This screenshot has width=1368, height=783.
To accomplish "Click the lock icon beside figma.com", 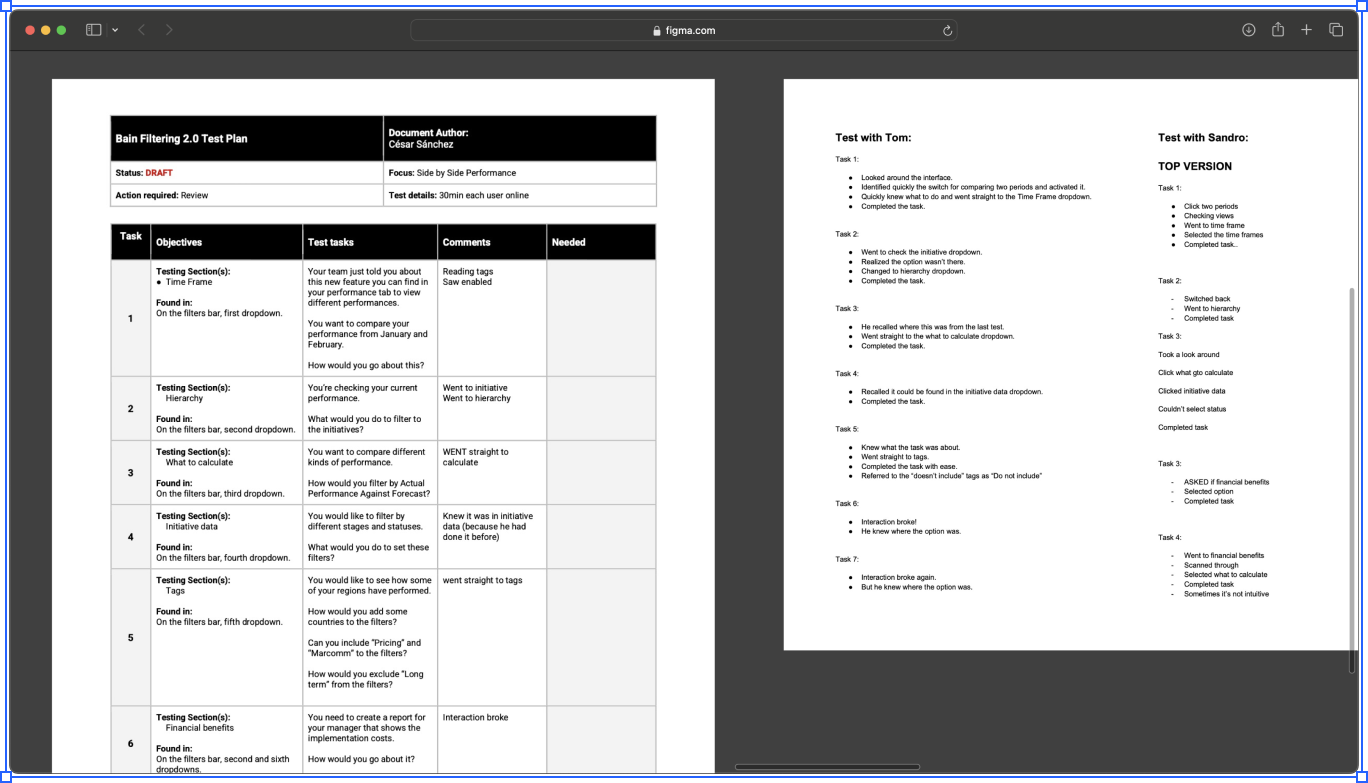I will [x=656, y=30].
